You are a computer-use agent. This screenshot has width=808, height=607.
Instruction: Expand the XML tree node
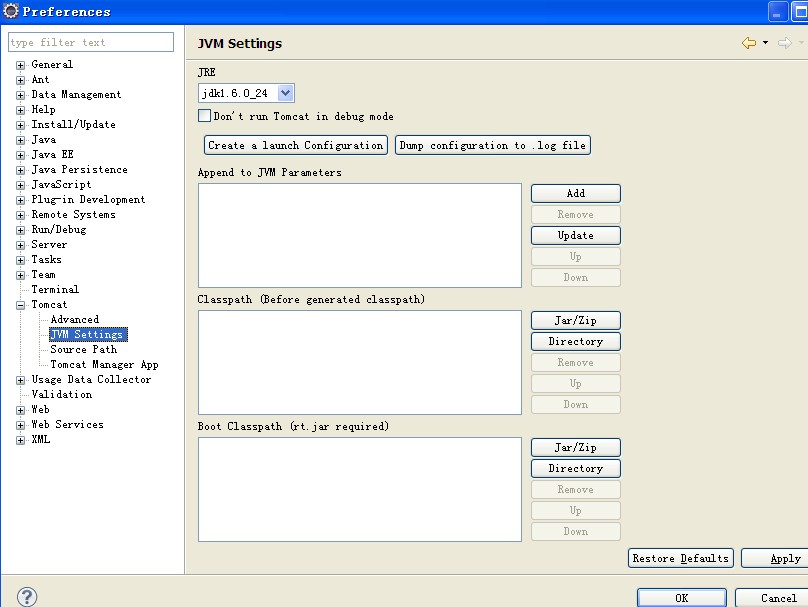pyautogui.click(x=21, y=440)
